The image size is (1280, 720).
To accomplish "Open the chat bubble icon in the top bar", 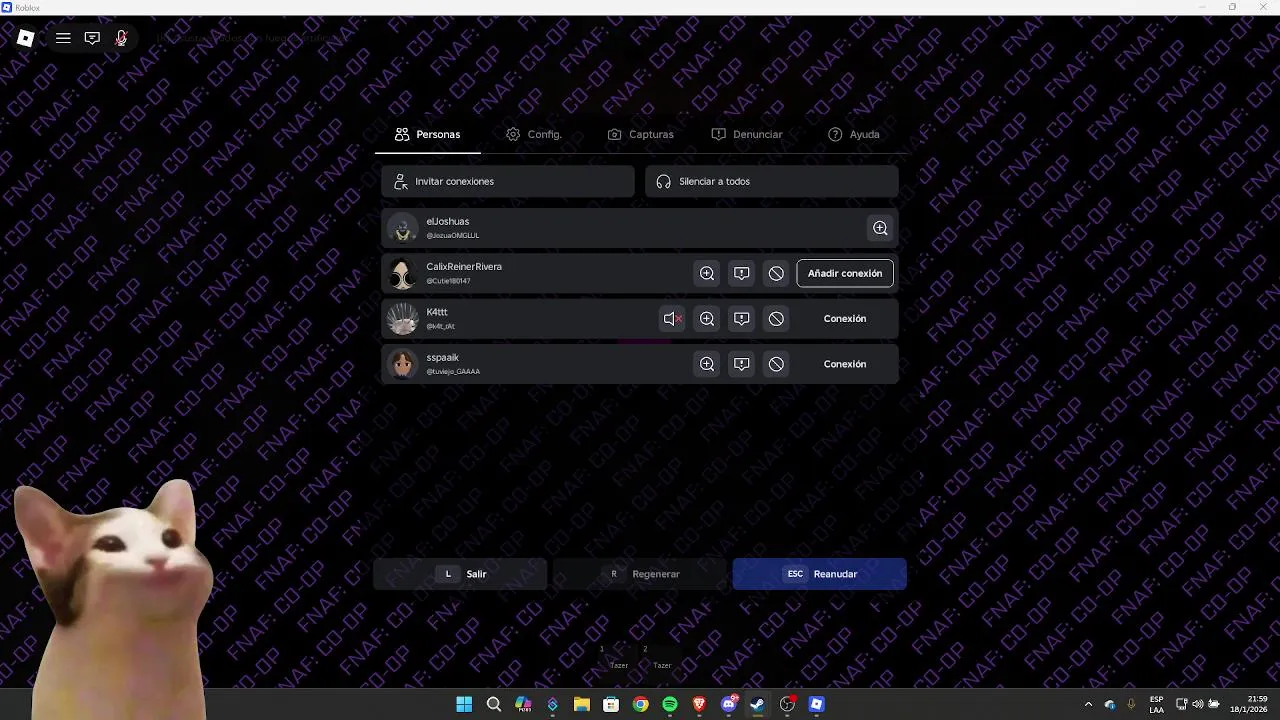I will 92,38.
